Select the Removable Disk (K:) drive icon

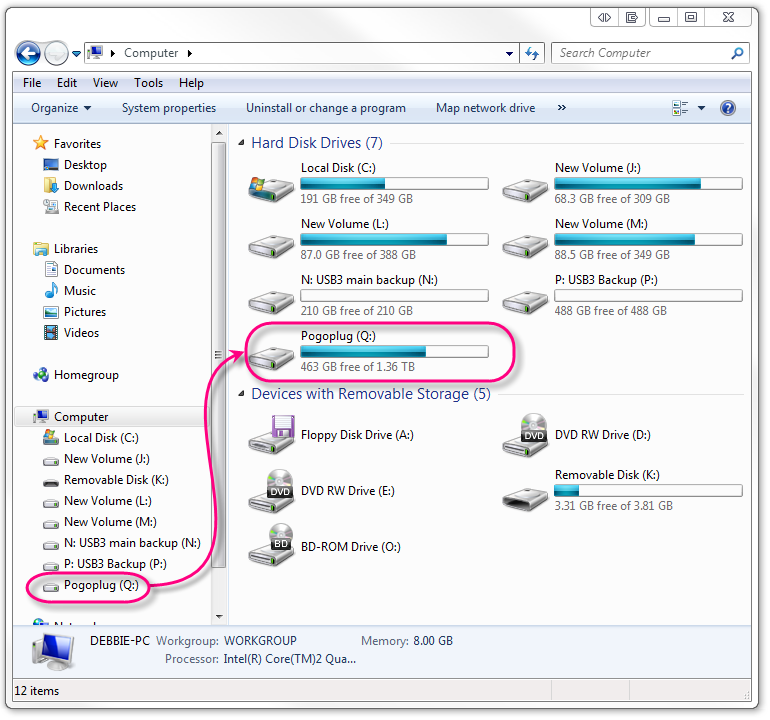525,491
